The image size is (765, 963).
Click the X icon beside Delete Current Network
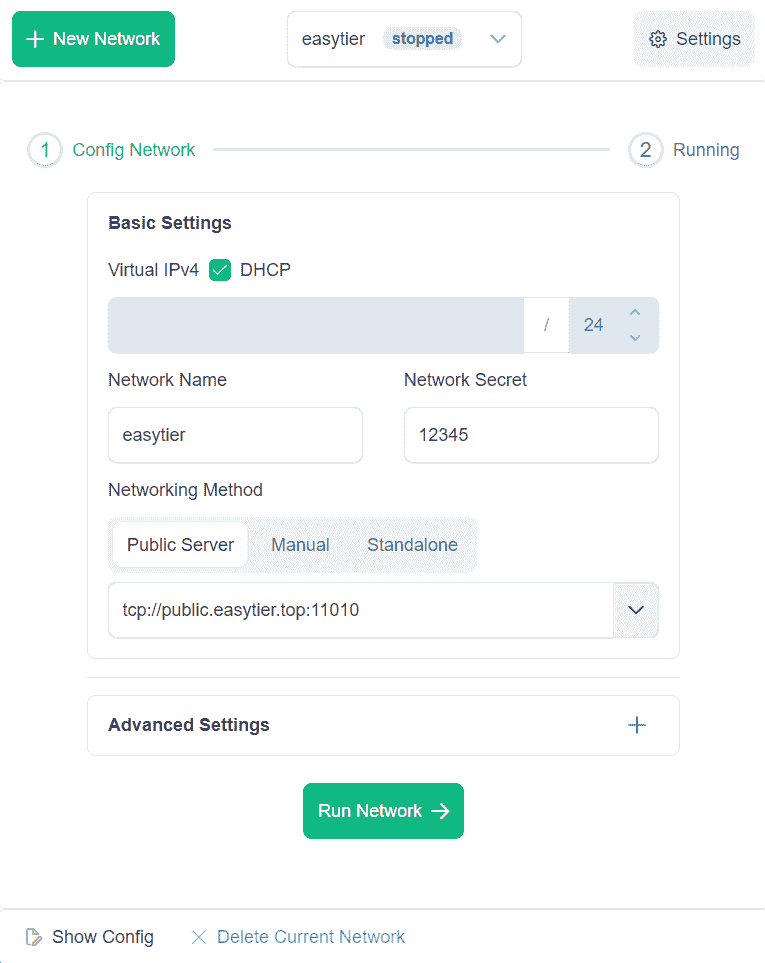tap(198, 937)
